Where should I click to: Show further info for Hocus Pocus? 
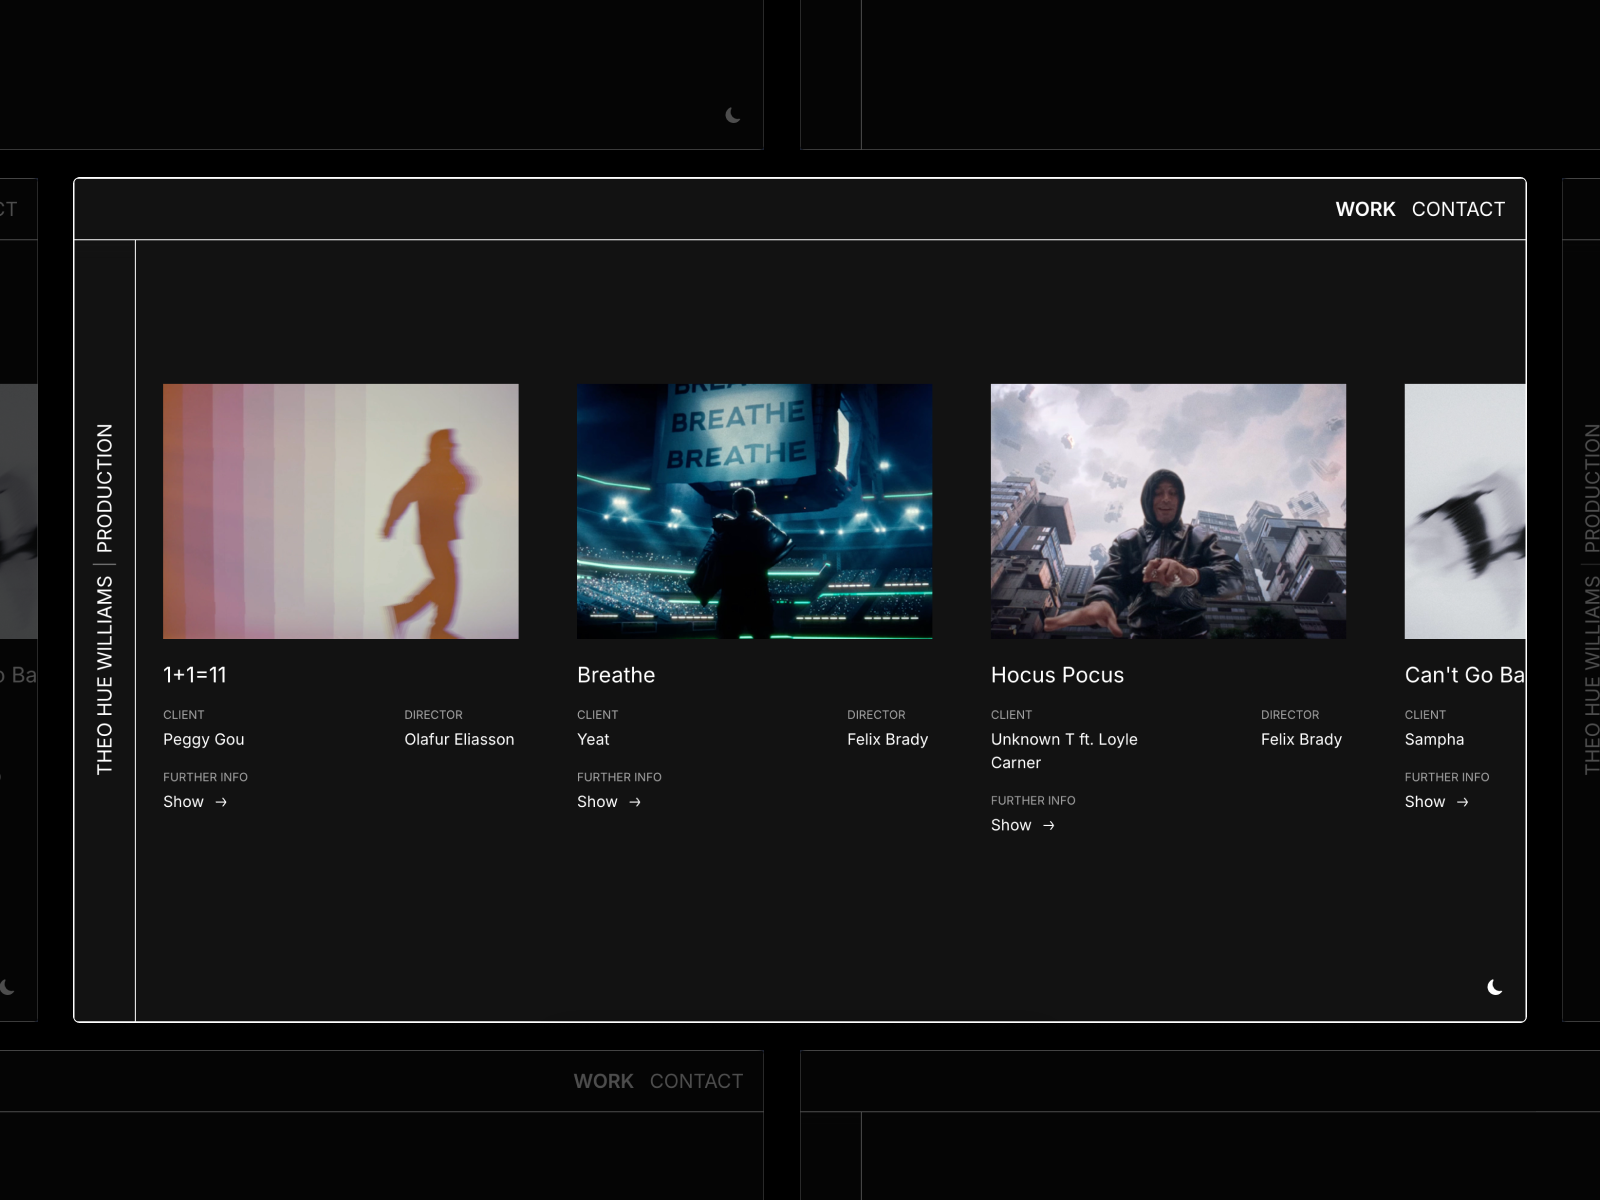pos(1023,825)
